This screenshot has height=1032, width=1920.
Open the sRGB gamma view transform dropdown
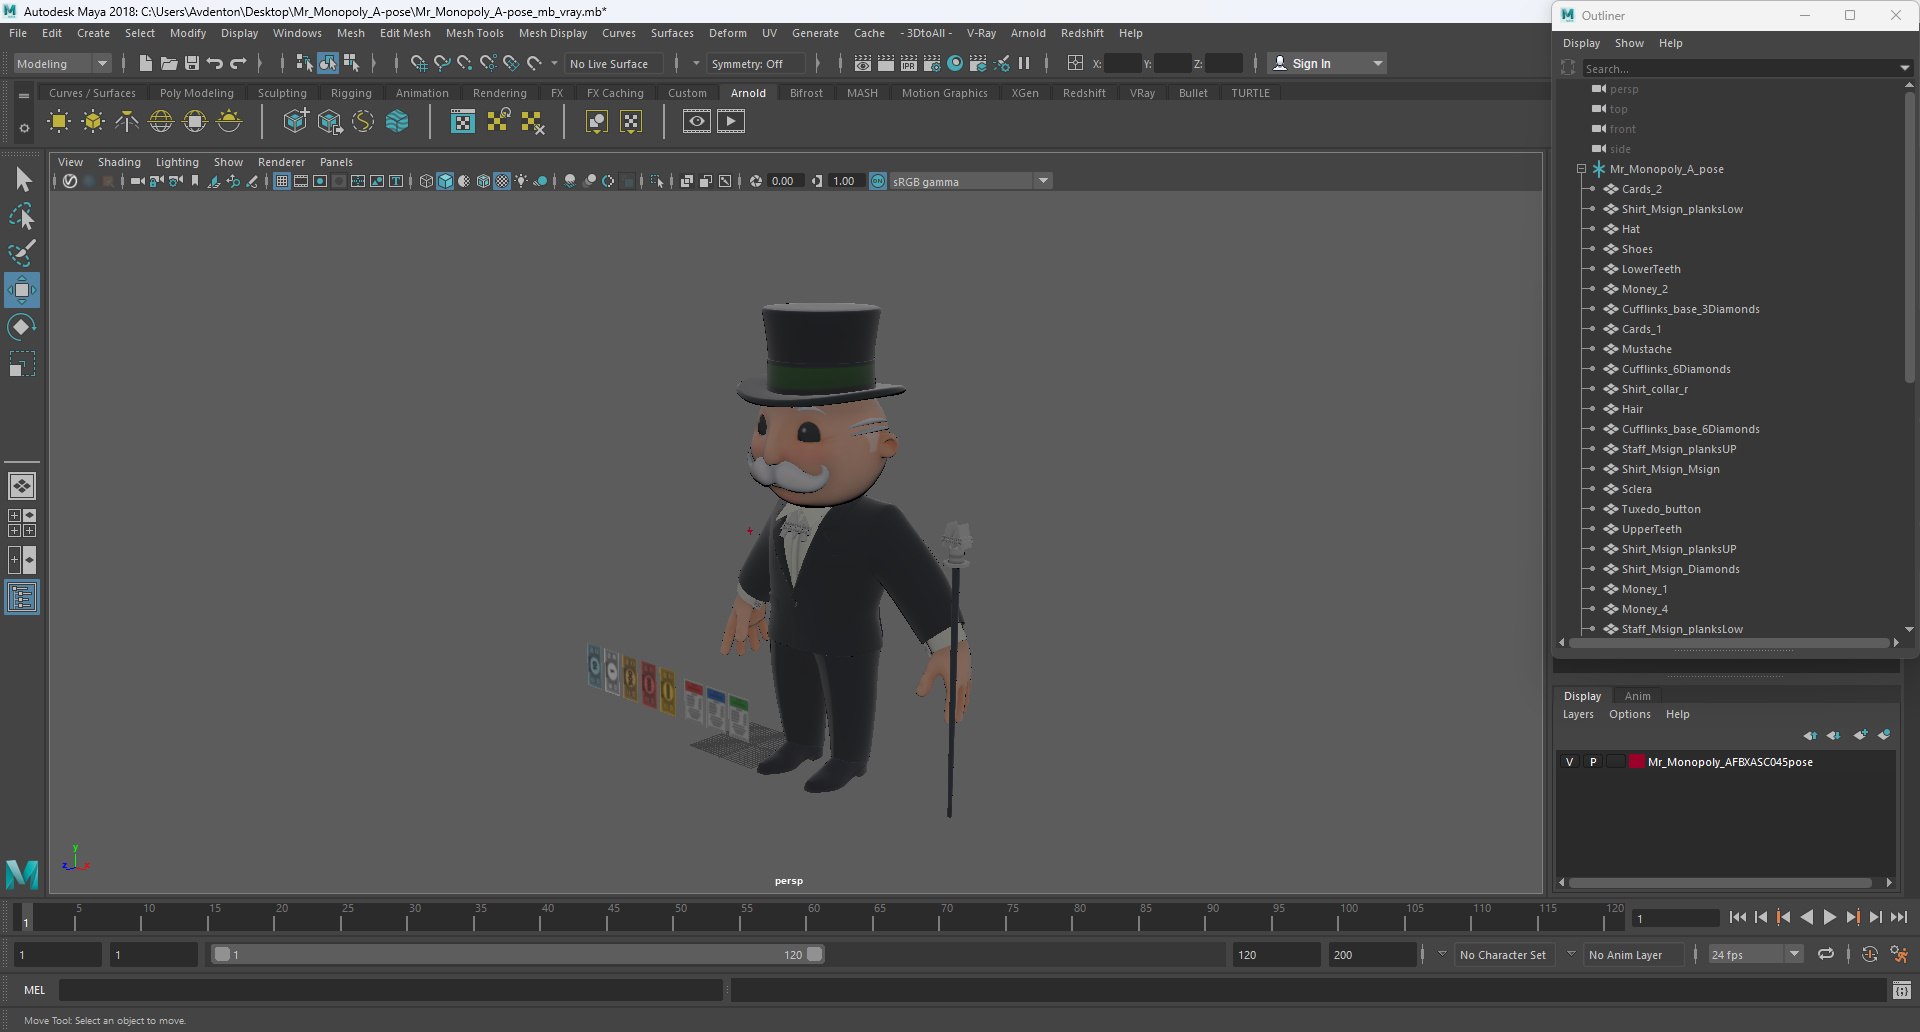coord(969,181)
